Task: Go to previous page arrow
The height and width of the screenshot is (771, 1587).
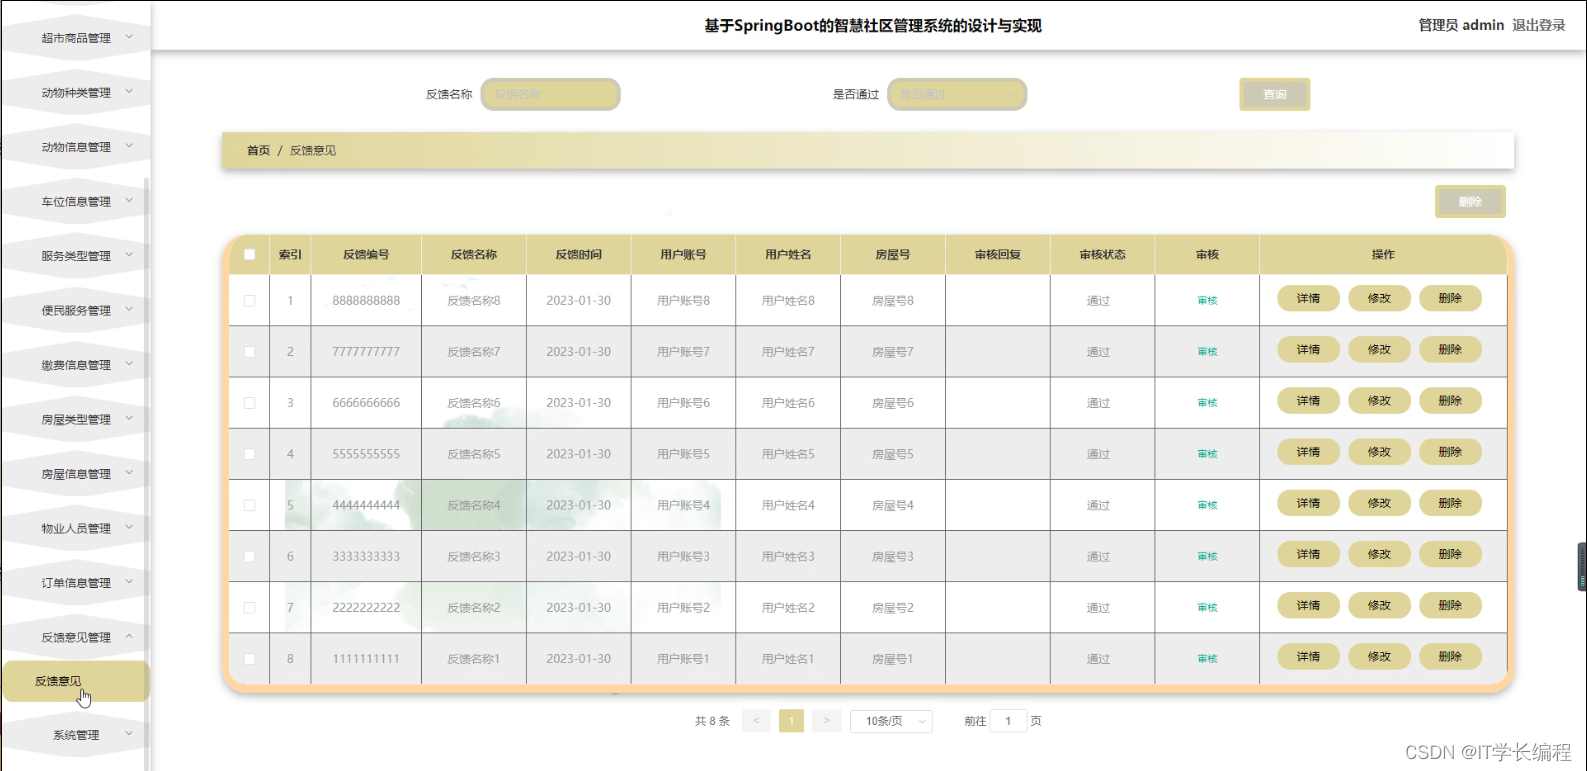Action: 756,721
